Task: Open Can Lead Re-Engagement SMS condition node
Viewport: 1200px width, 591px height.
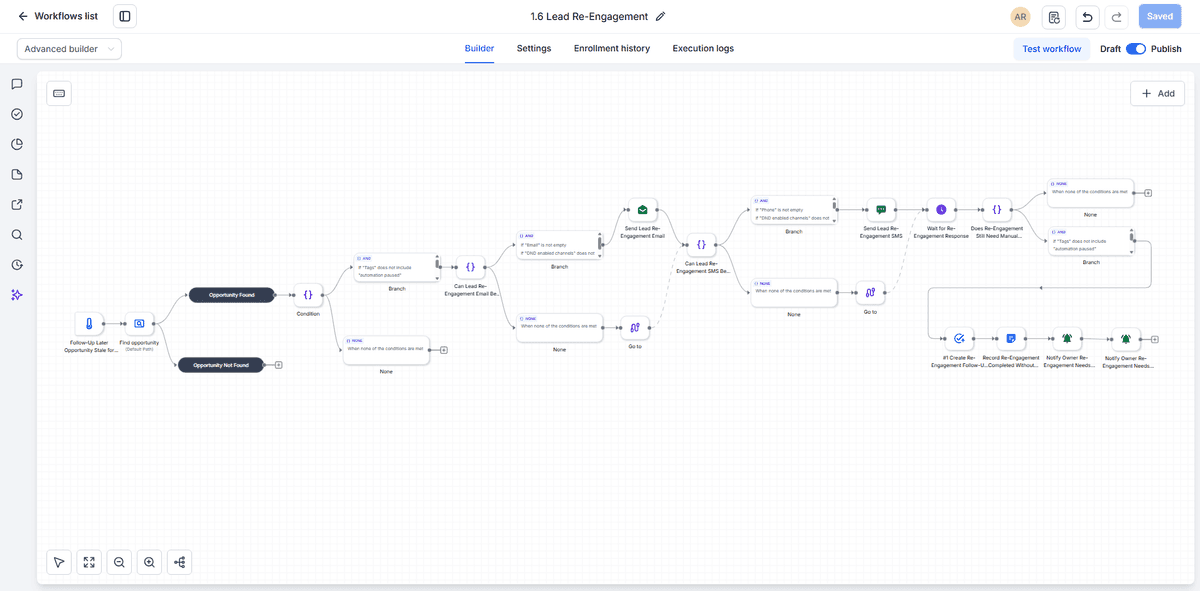Action: pos(701,244)
